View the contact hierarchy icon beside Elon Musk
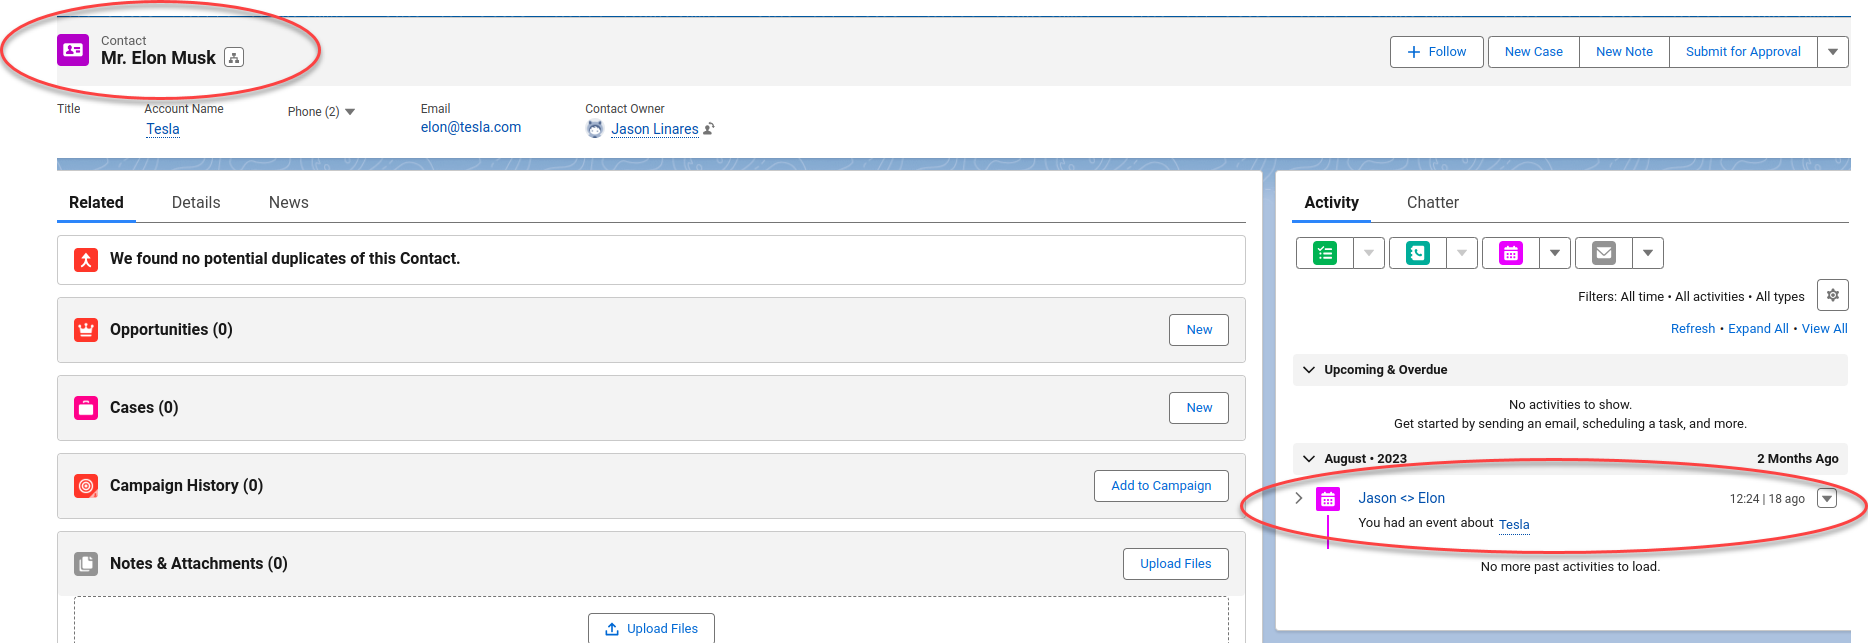The height and width of the screenshot is (643, 1868). click(x=234, y=58)
